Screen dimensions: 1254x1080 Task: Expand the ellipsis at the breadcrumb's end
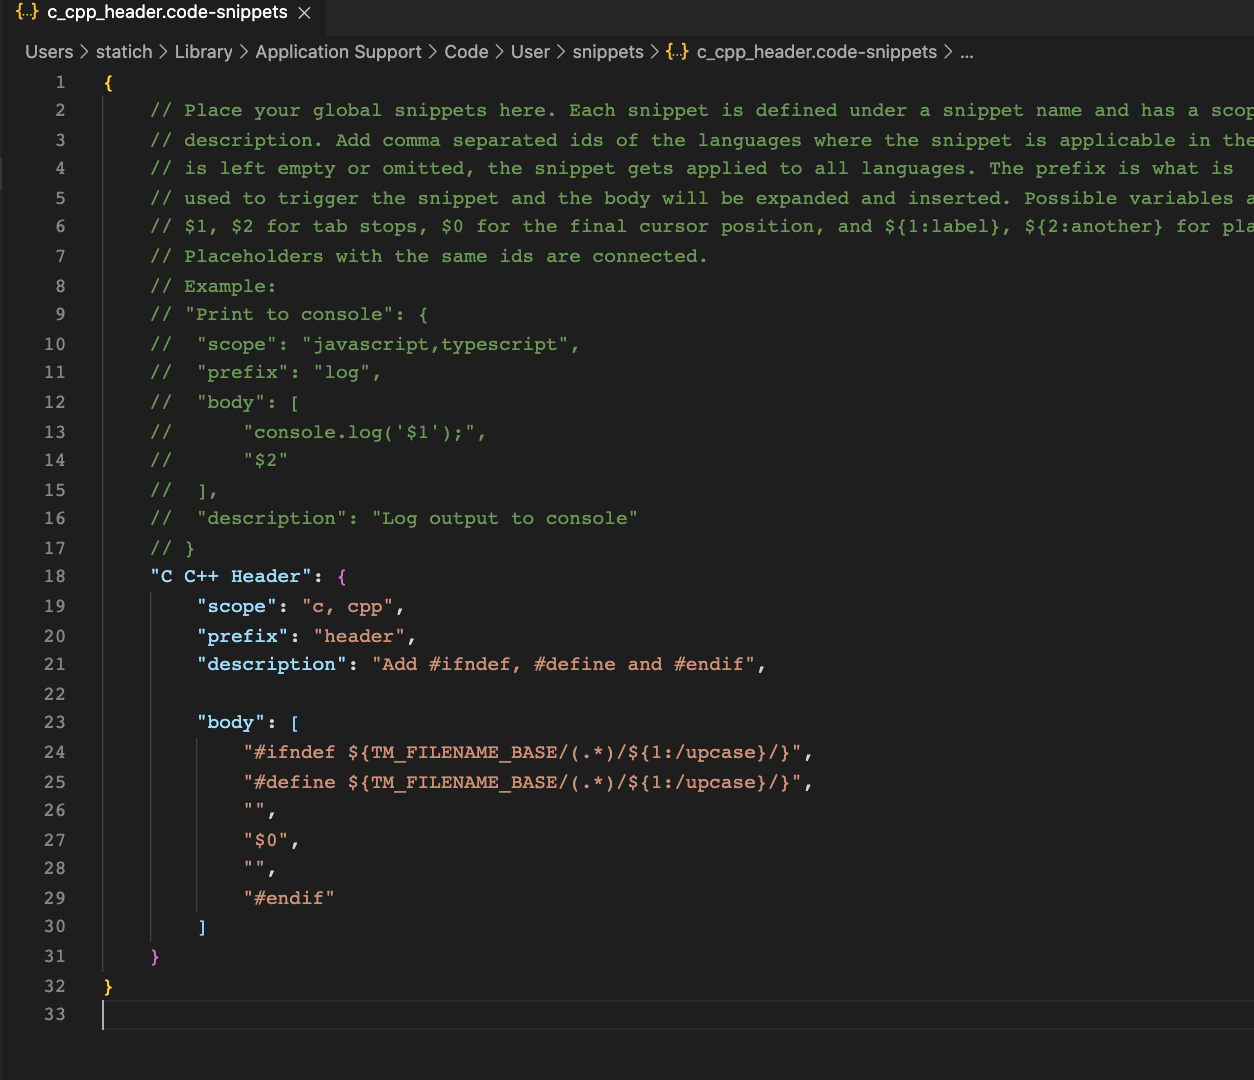click(966, 52)
